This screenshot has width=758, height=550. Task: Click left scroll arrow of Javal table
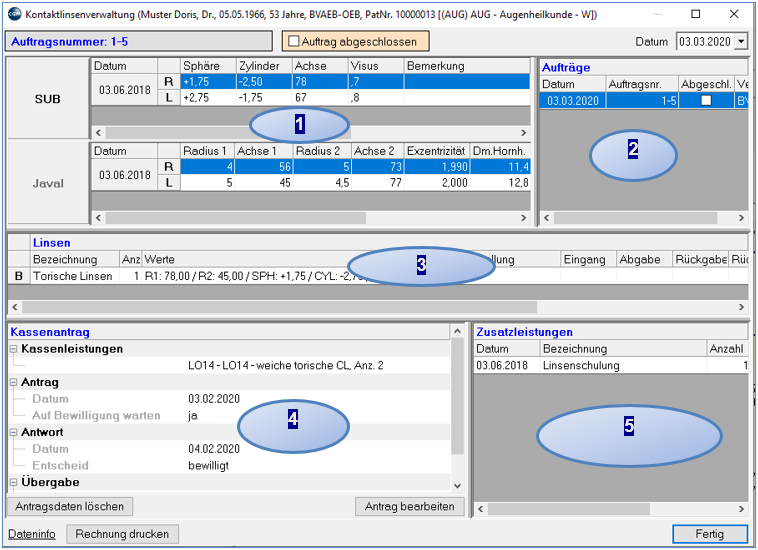coord(99,218)
